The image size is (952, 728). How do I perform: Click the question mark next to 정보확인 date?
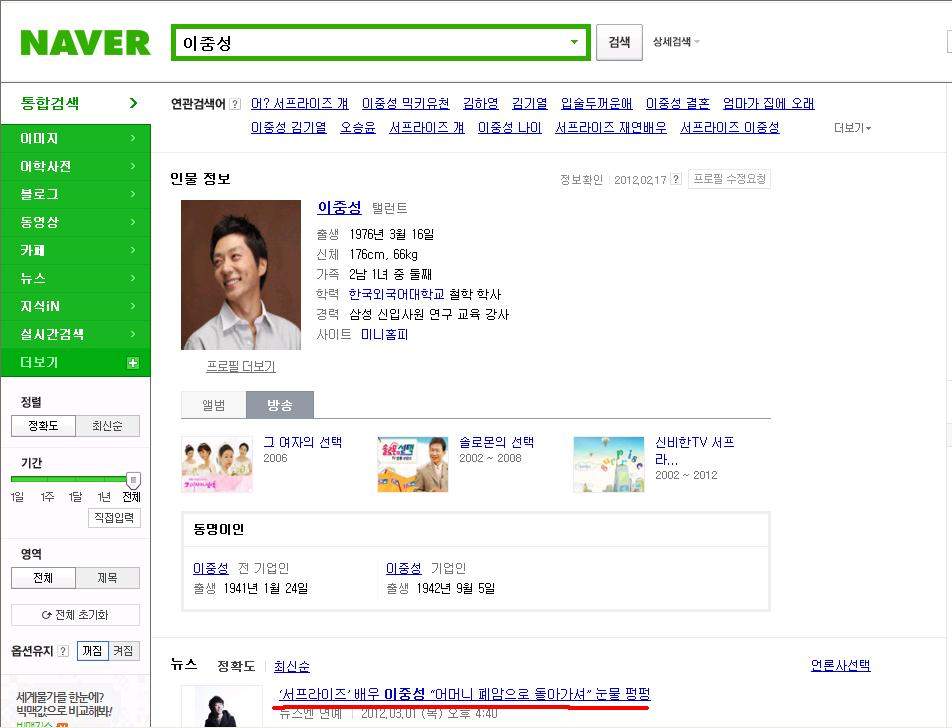coord(676,179)
